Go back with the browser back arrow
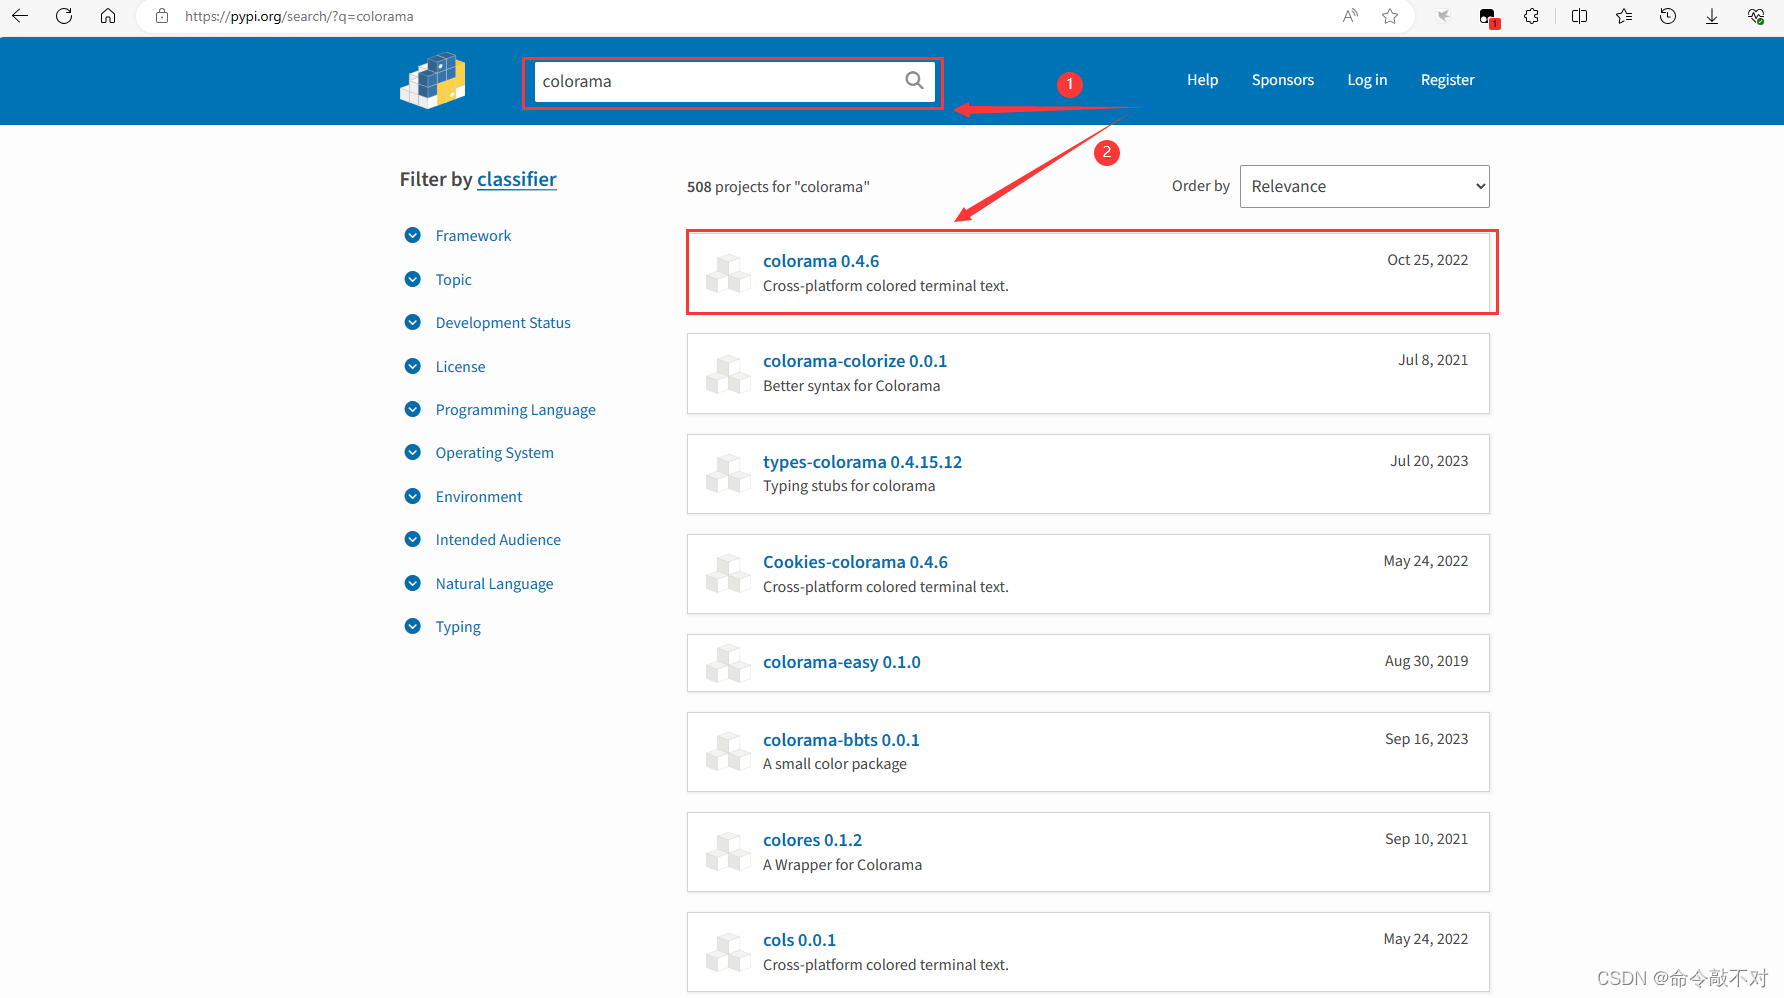 coord(20,16)
